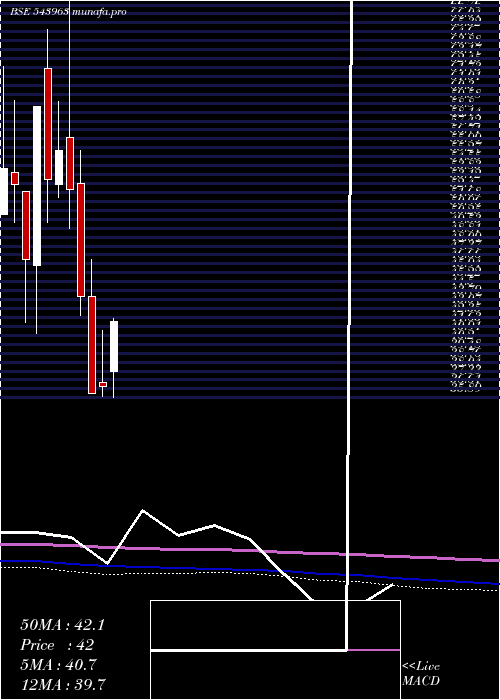
Task: Click the '12MA : 39.7' label
Action: tap(63, 684)
